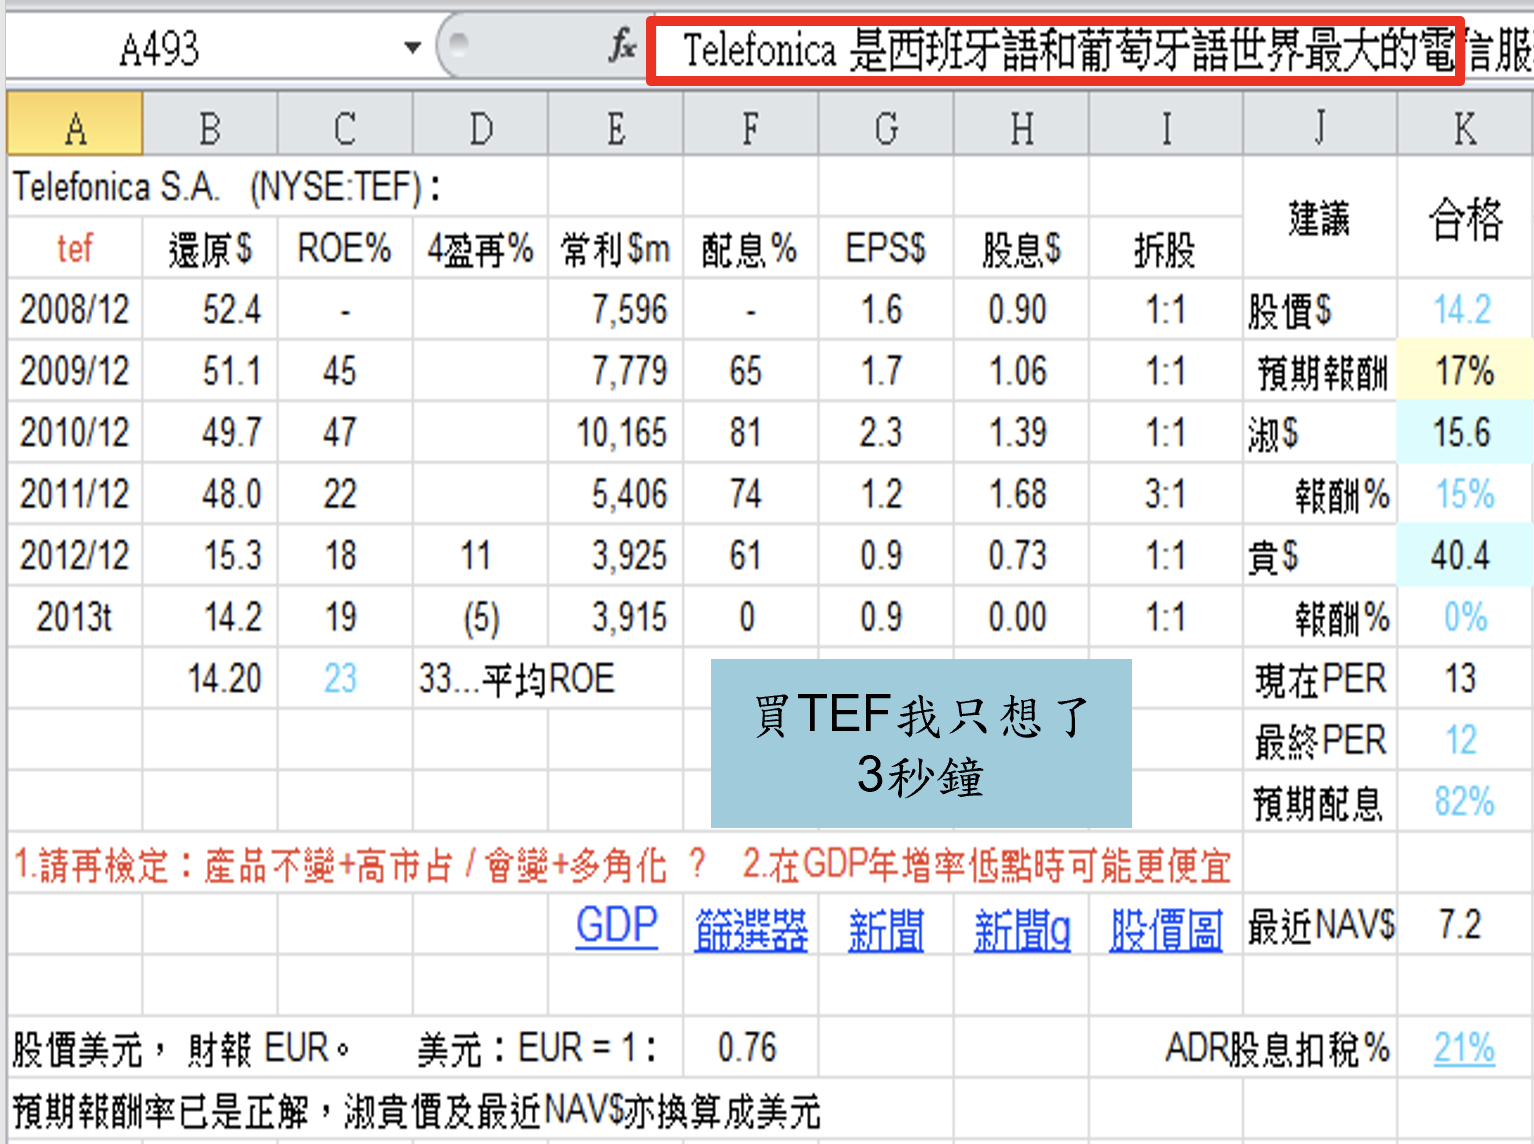
Task: Open the 新聞g hyperlink
Action: pos(1022,929)
